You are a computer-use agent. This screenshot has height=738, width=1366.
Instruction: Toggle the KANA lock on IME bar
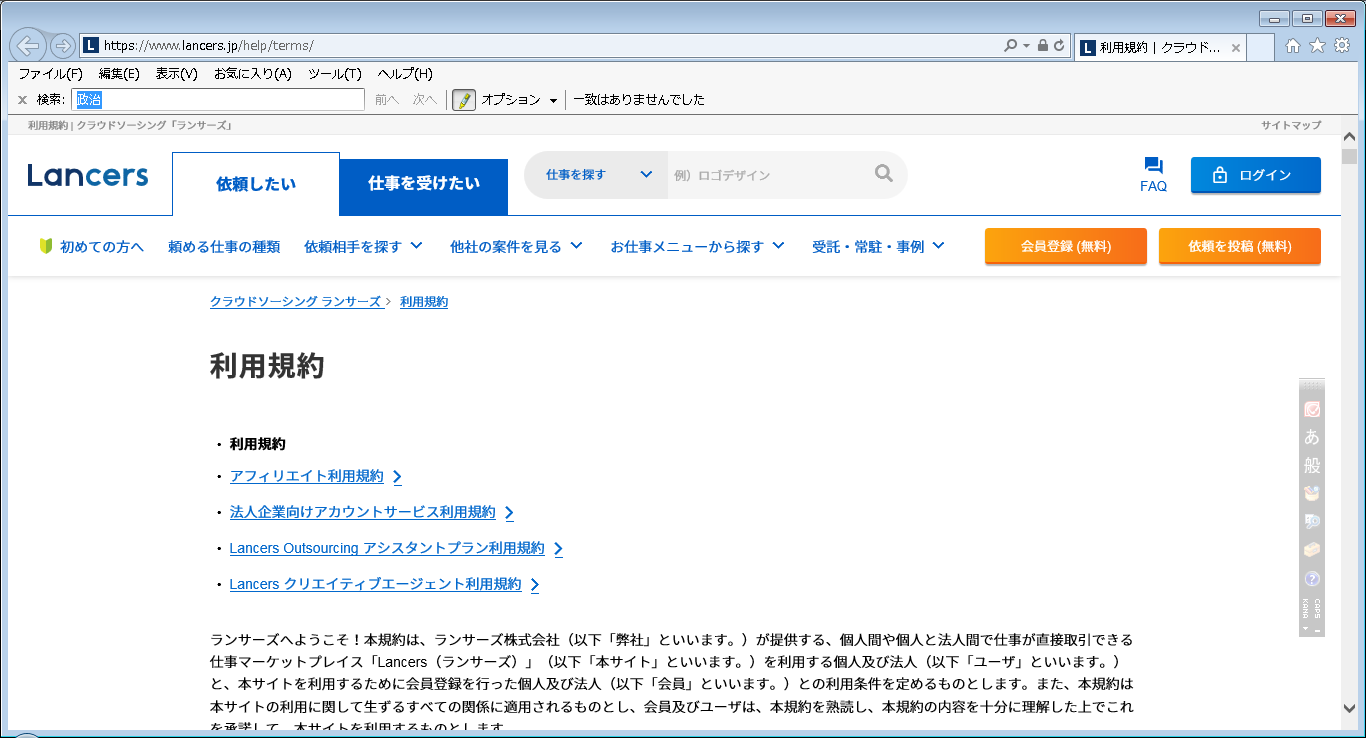(1306, 609)
